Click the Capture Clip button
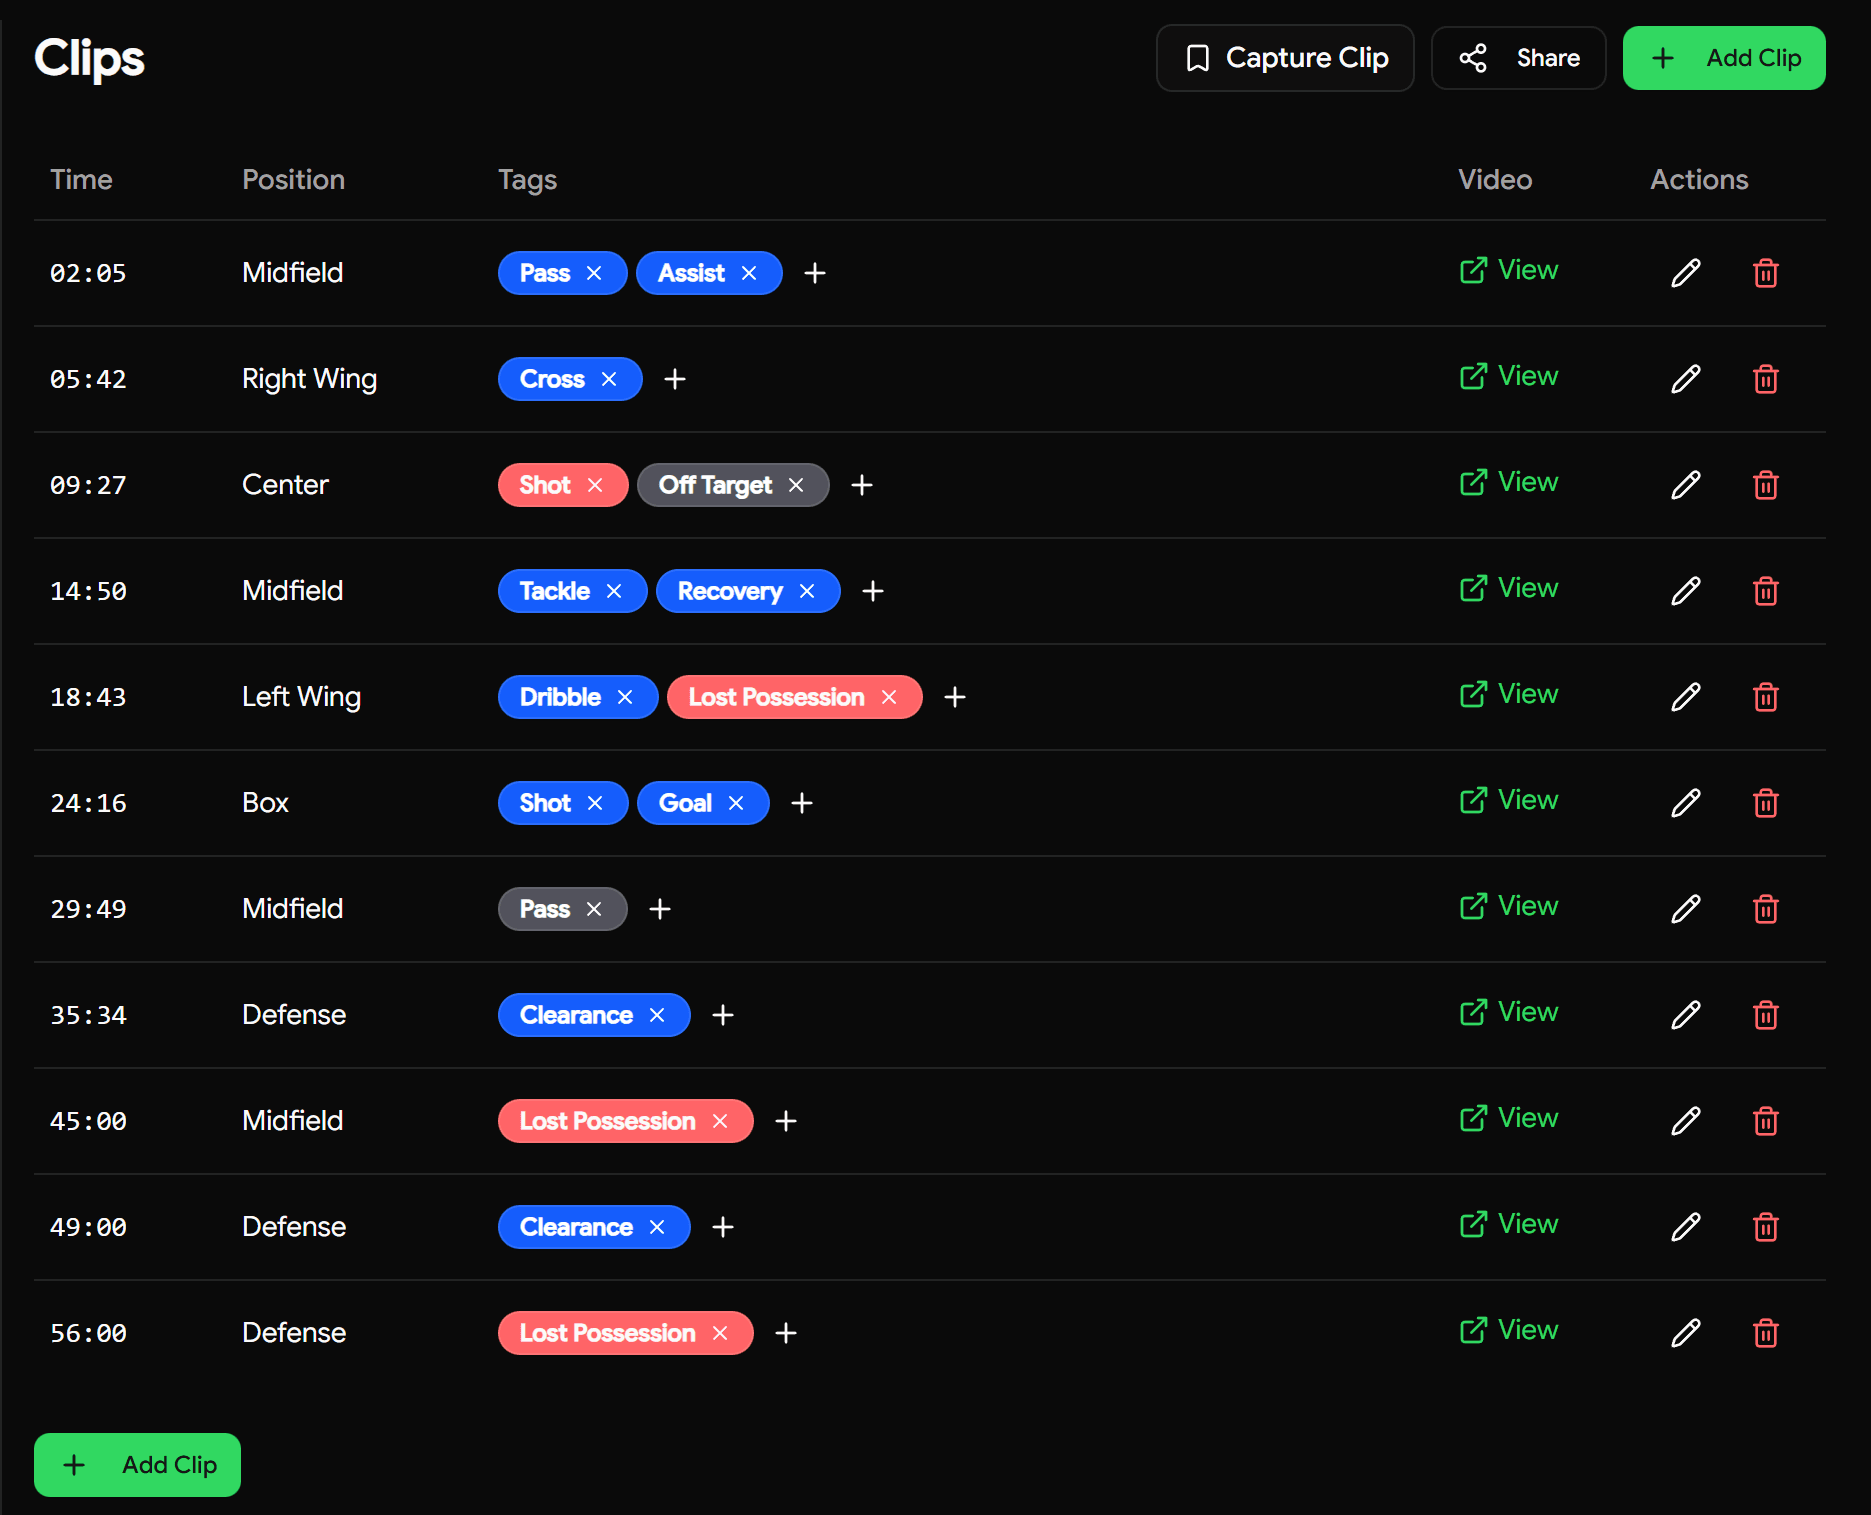Screen dimensions: 1871x1515 [1285, 58]
